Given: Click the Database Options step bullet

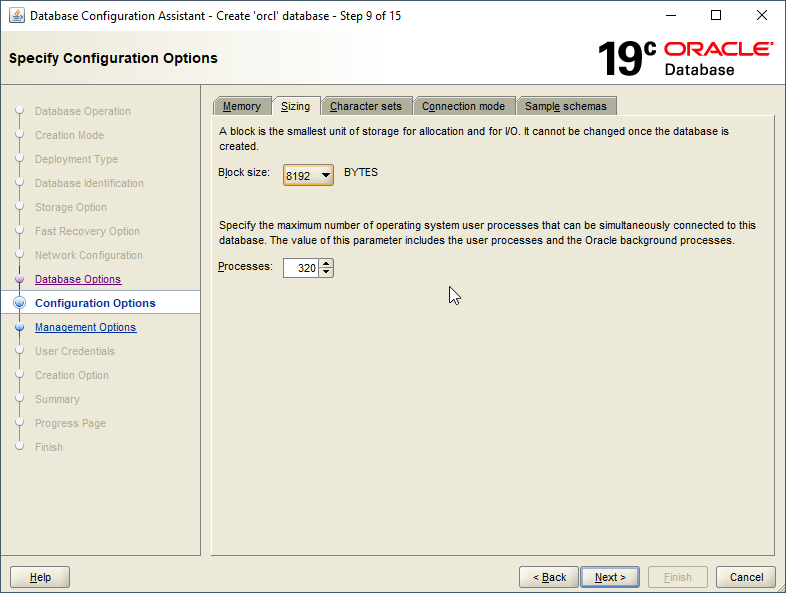Looking at the screenshot, I should click(x=20, y=279).
